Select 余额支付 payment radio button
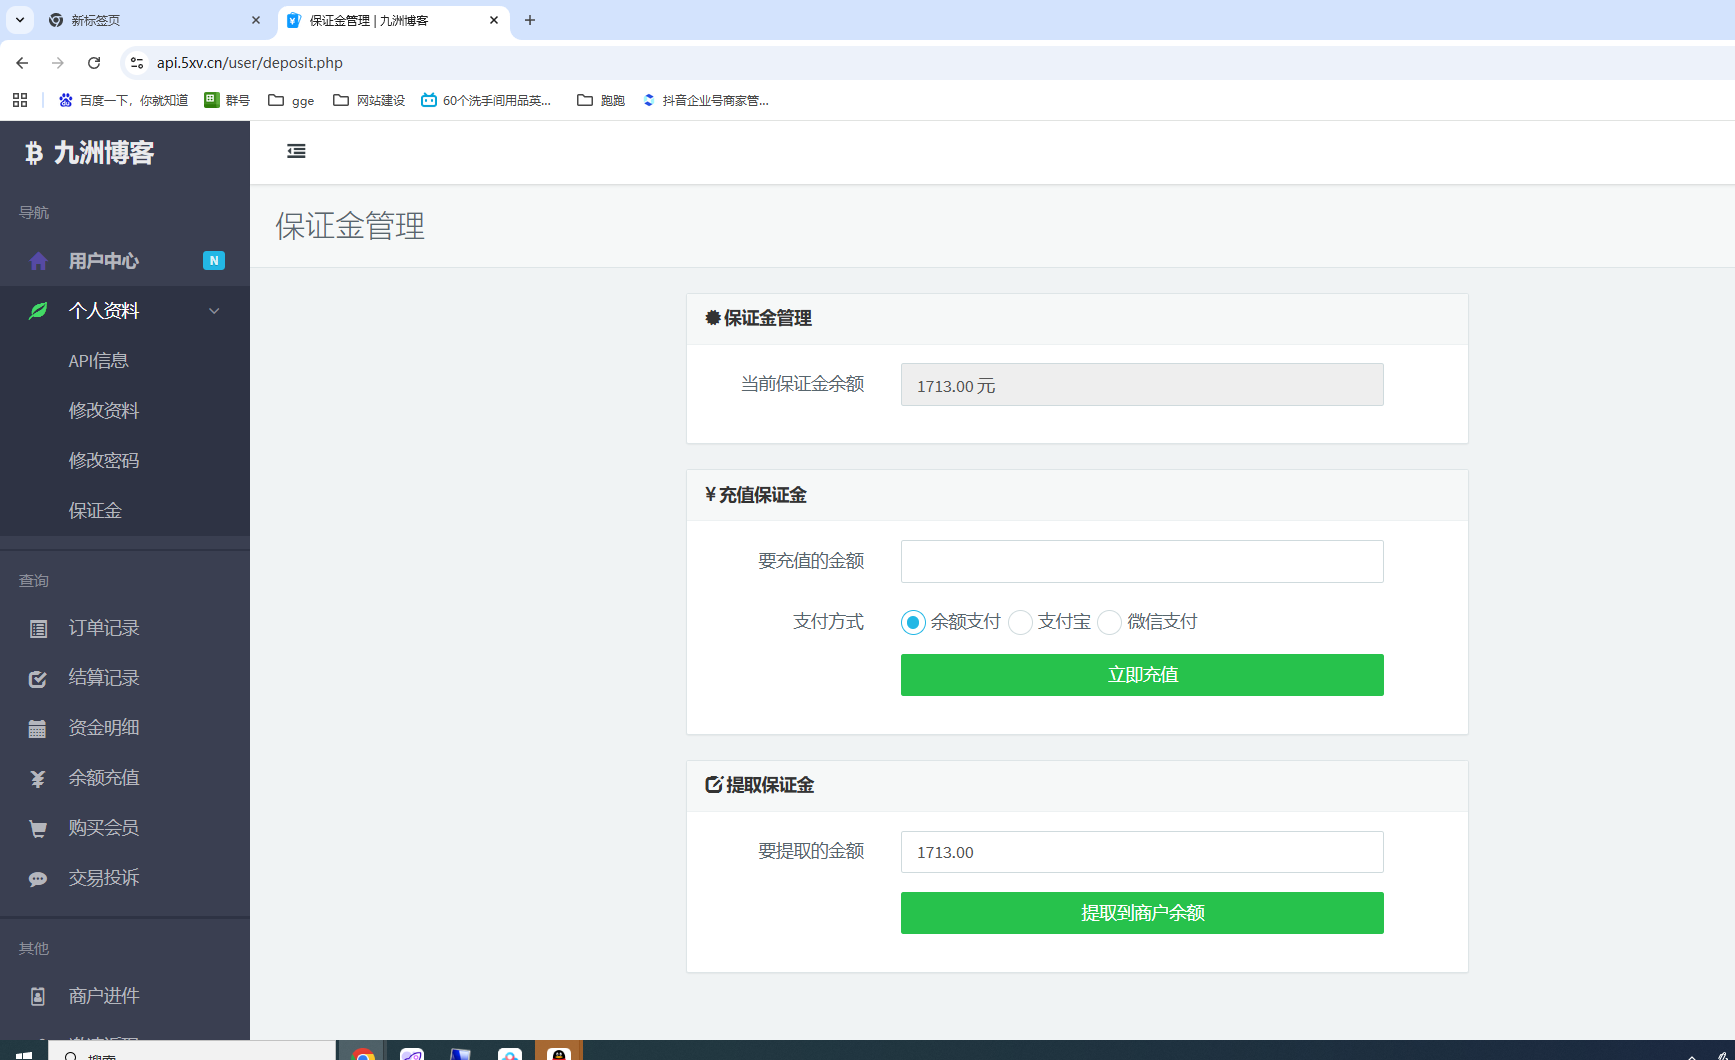 (x=913, y=622)
